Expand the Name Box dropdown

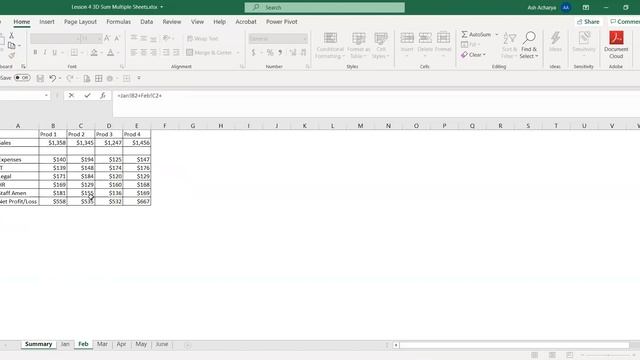pos(46,96)
